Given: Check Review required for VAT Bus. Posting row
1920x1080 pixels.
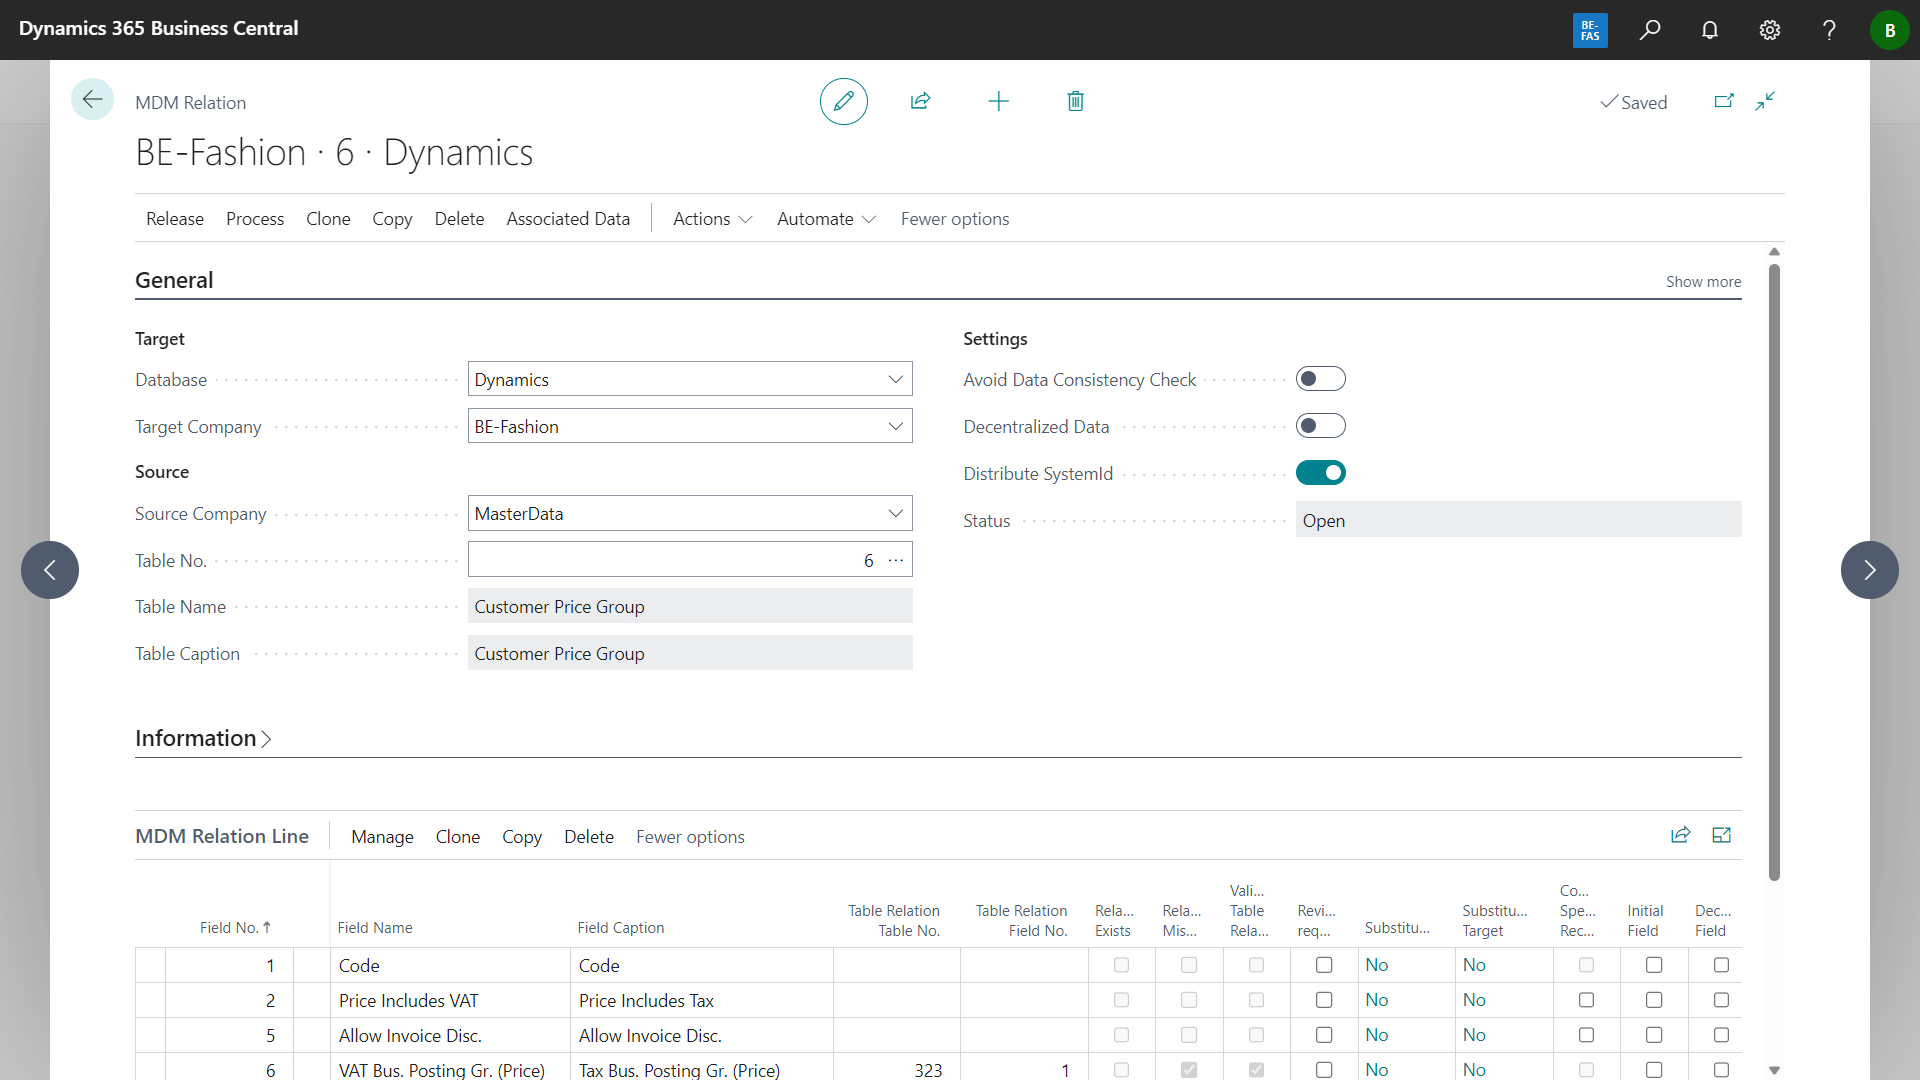Looking at the screenshot, I should click(x=1324, y=1070).
